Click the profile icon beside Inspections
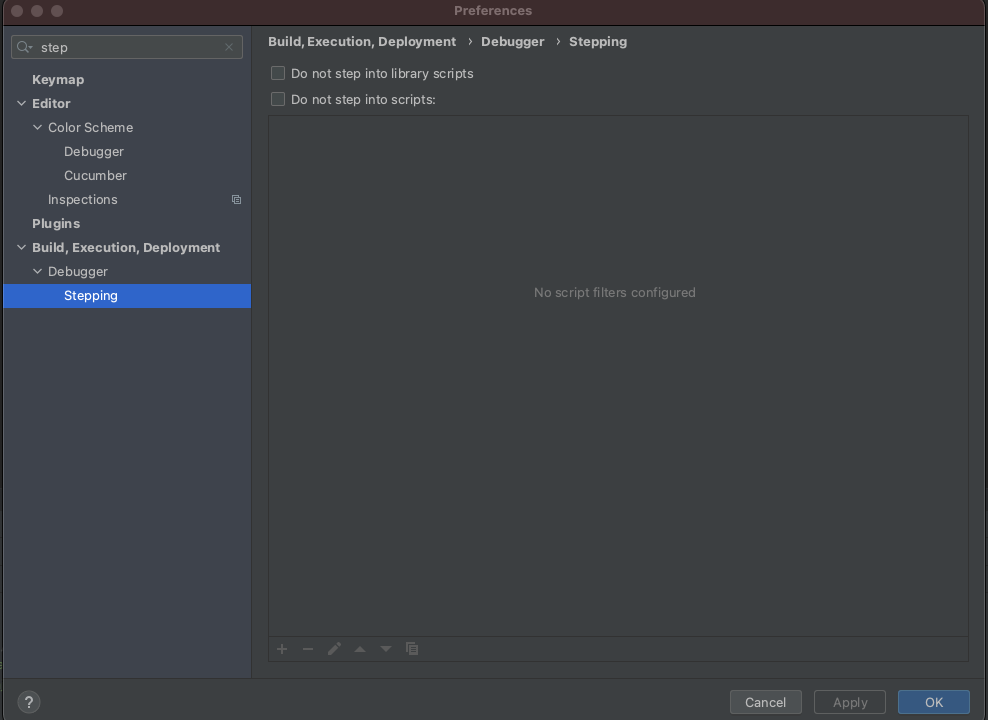The width and height of the screenshot is (988, 720). point(236,200)
